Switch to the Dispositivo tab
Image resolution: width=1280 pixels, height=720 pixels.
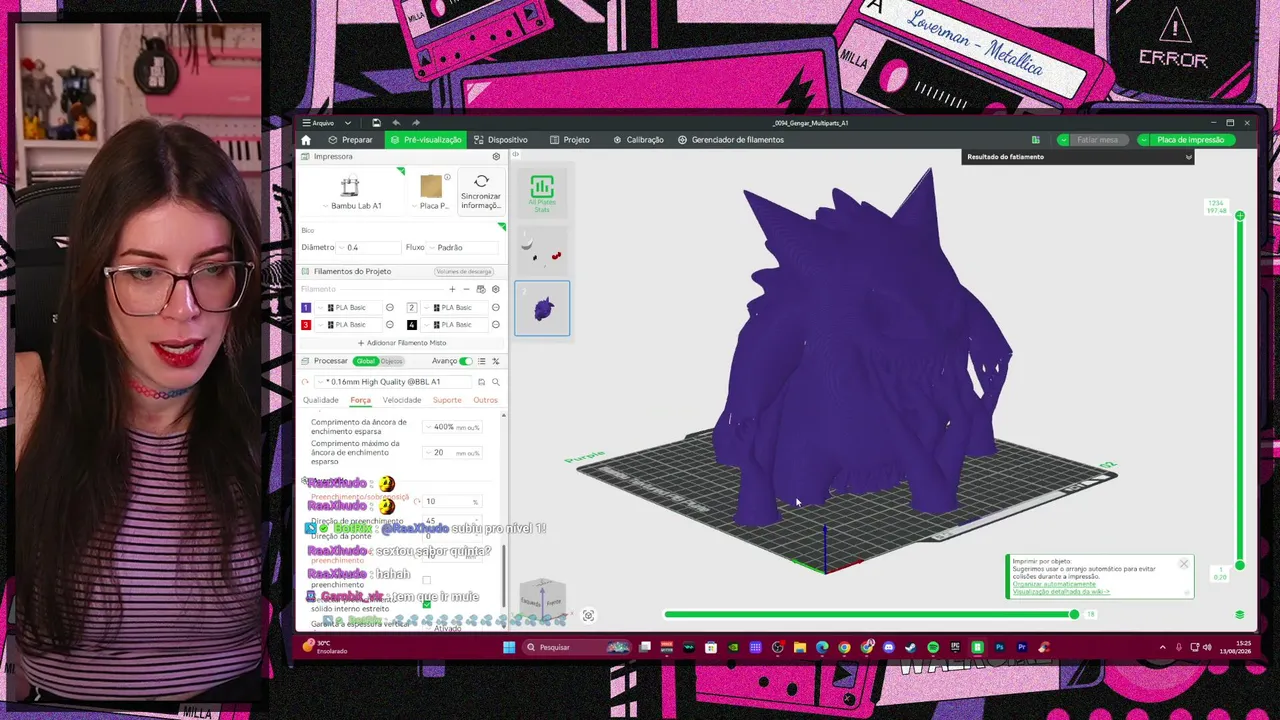[501, 140]
